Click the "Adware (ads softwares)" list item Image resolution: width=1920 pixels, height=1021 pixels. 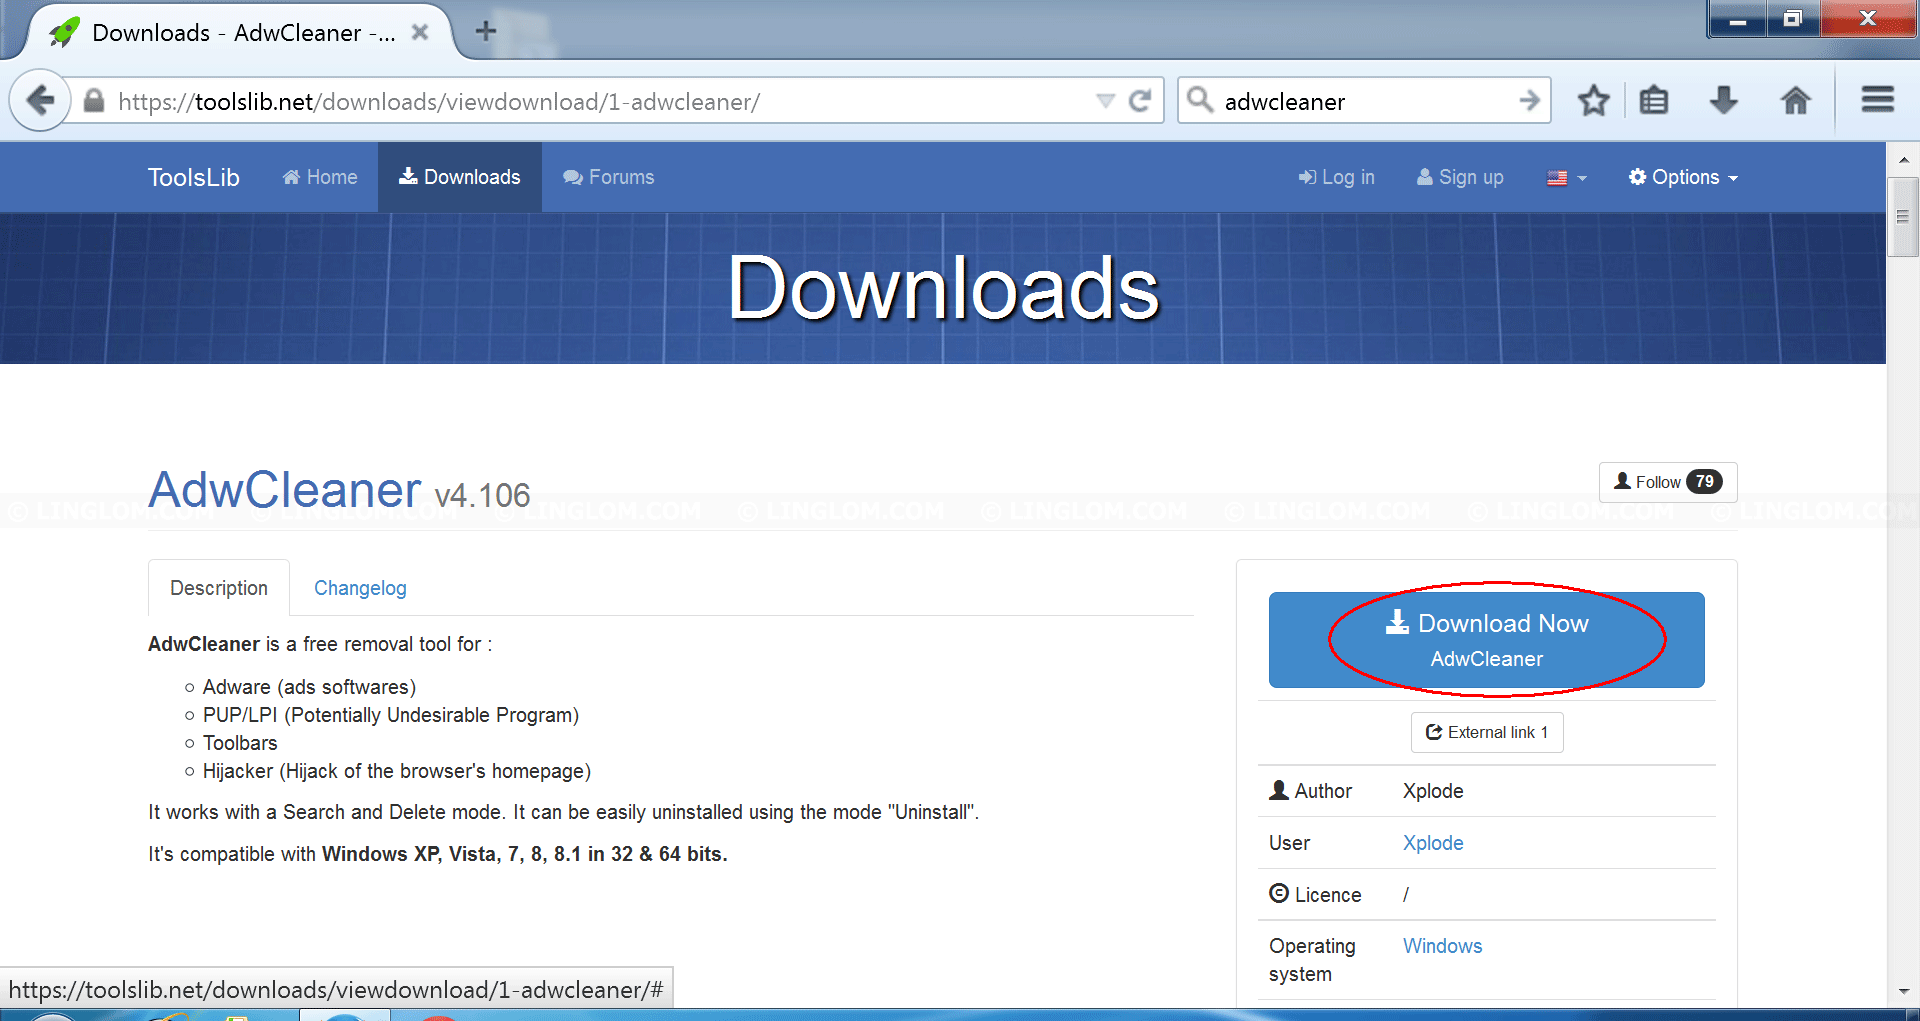309,687
